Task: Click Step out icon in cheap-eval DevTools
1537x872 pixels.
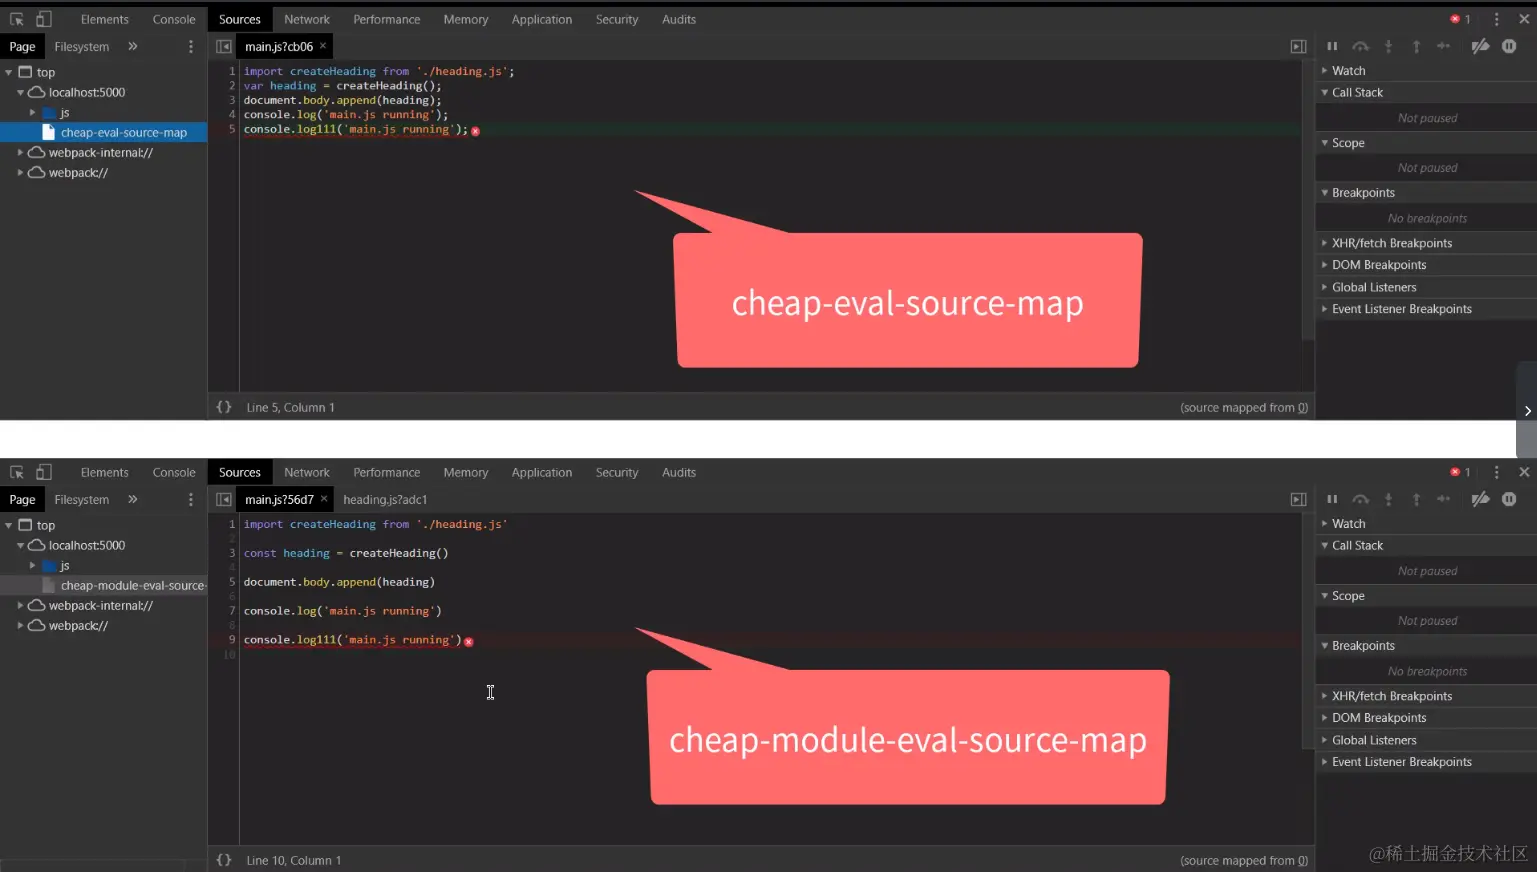Action: pos(1416,46)
